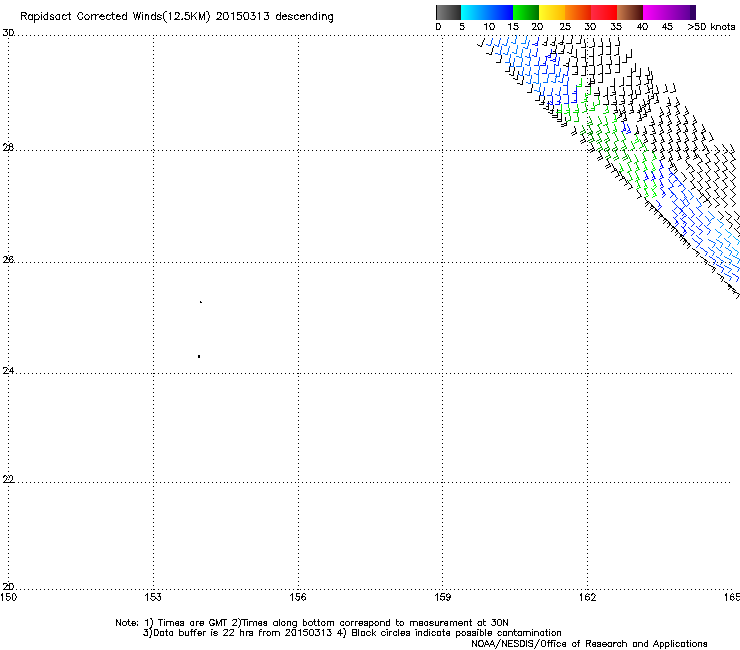This screenshot has width=740, height=650.
Task: Click longitude label '156' on bottom axis
Action: [298, 598]
